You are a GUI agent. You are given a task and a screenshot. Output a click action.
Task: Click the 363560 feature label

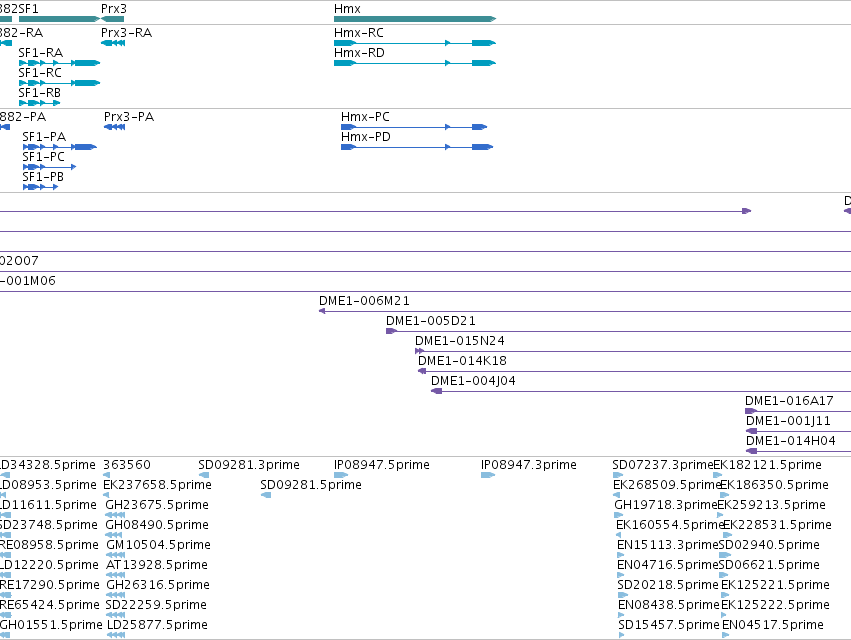point(127,465)
